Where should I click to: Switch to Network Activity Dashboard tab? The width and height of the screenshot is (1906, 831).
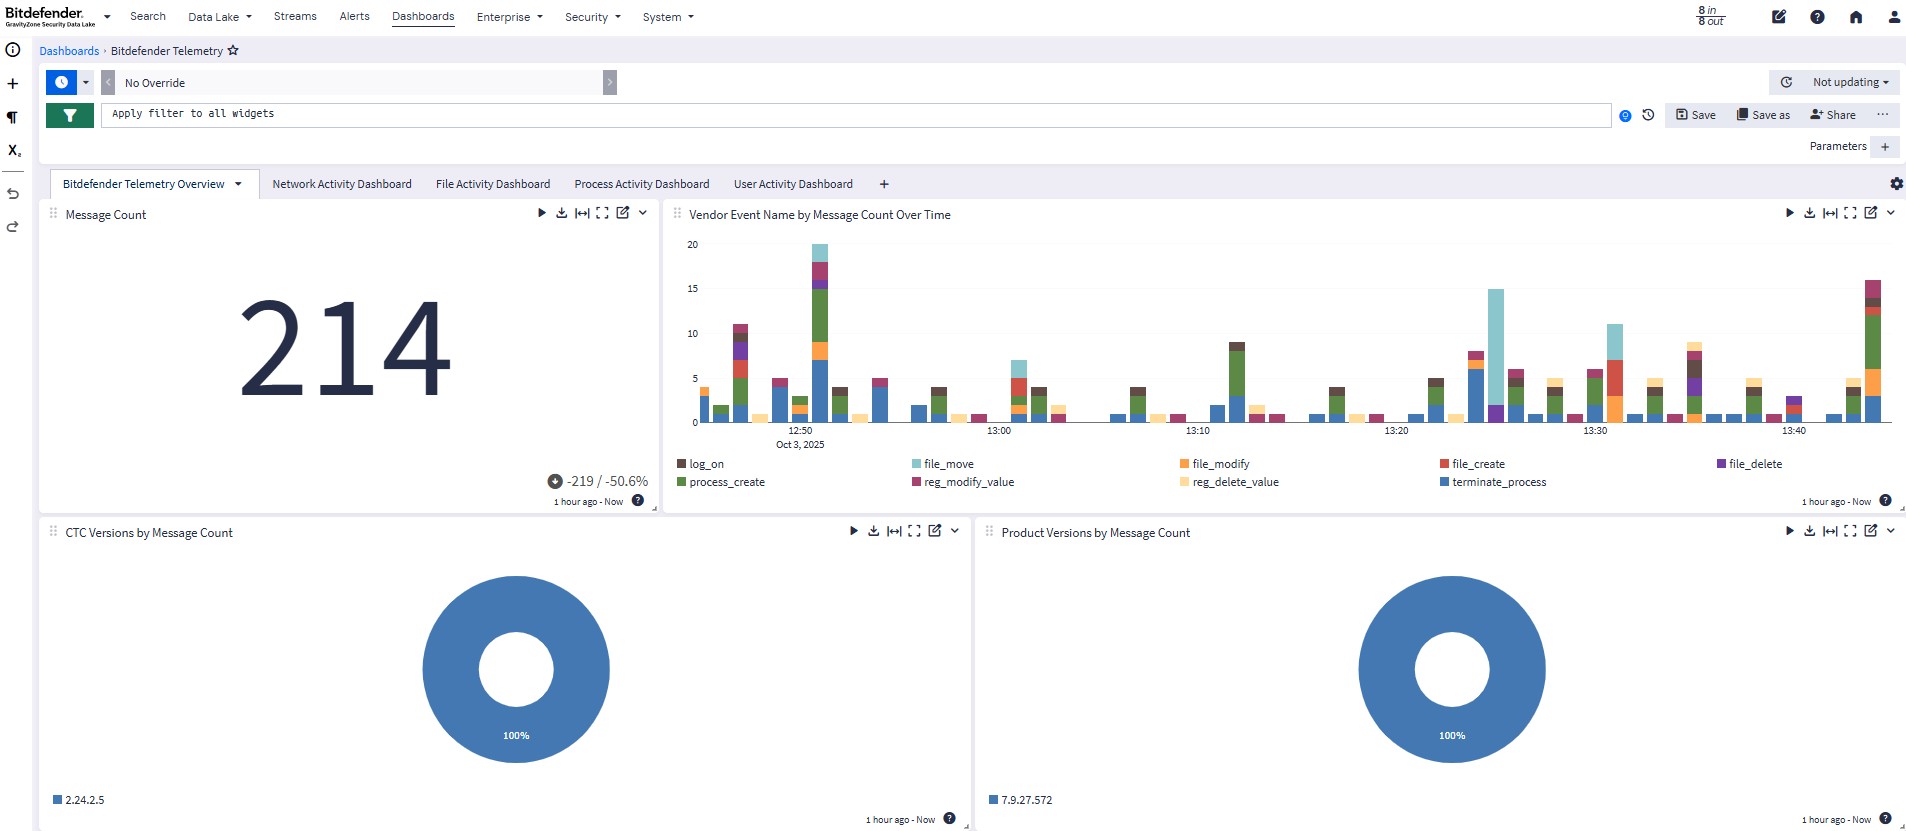click(341, 184)
